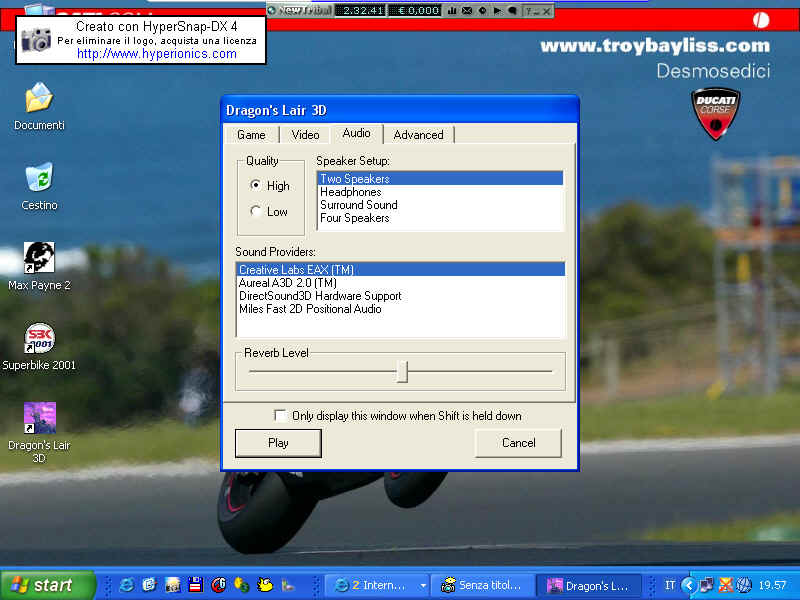Switch to the Senza titolo taskbar window

pos(483,585)
